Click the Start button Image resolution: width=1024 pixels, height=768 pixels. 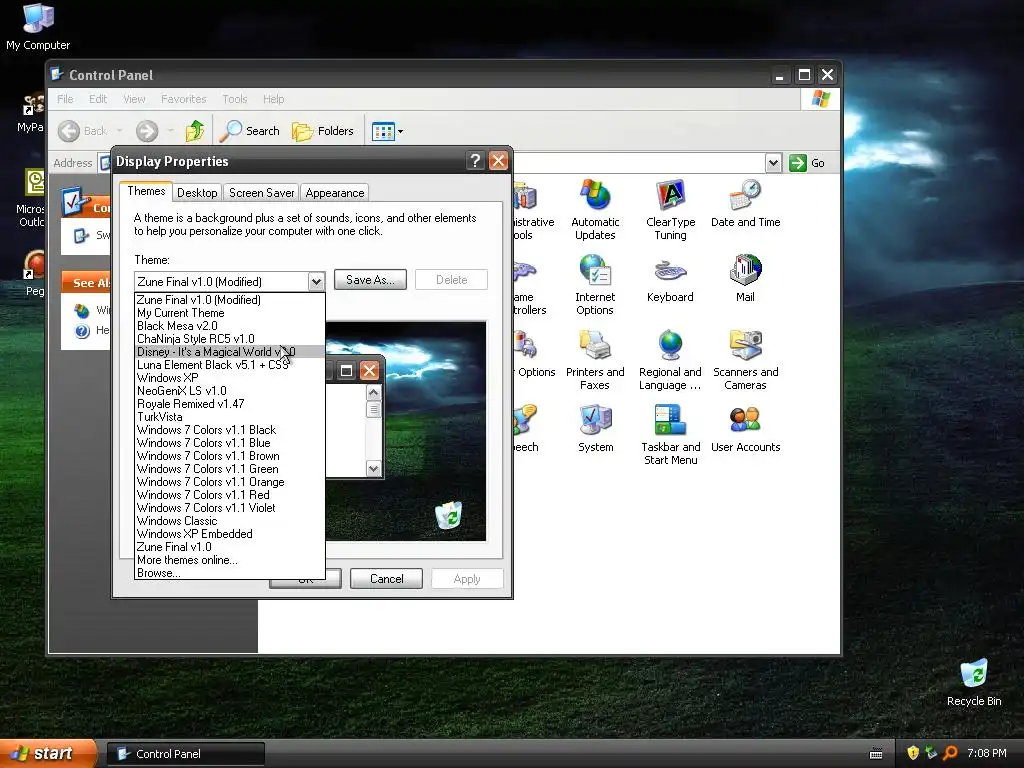48,753
